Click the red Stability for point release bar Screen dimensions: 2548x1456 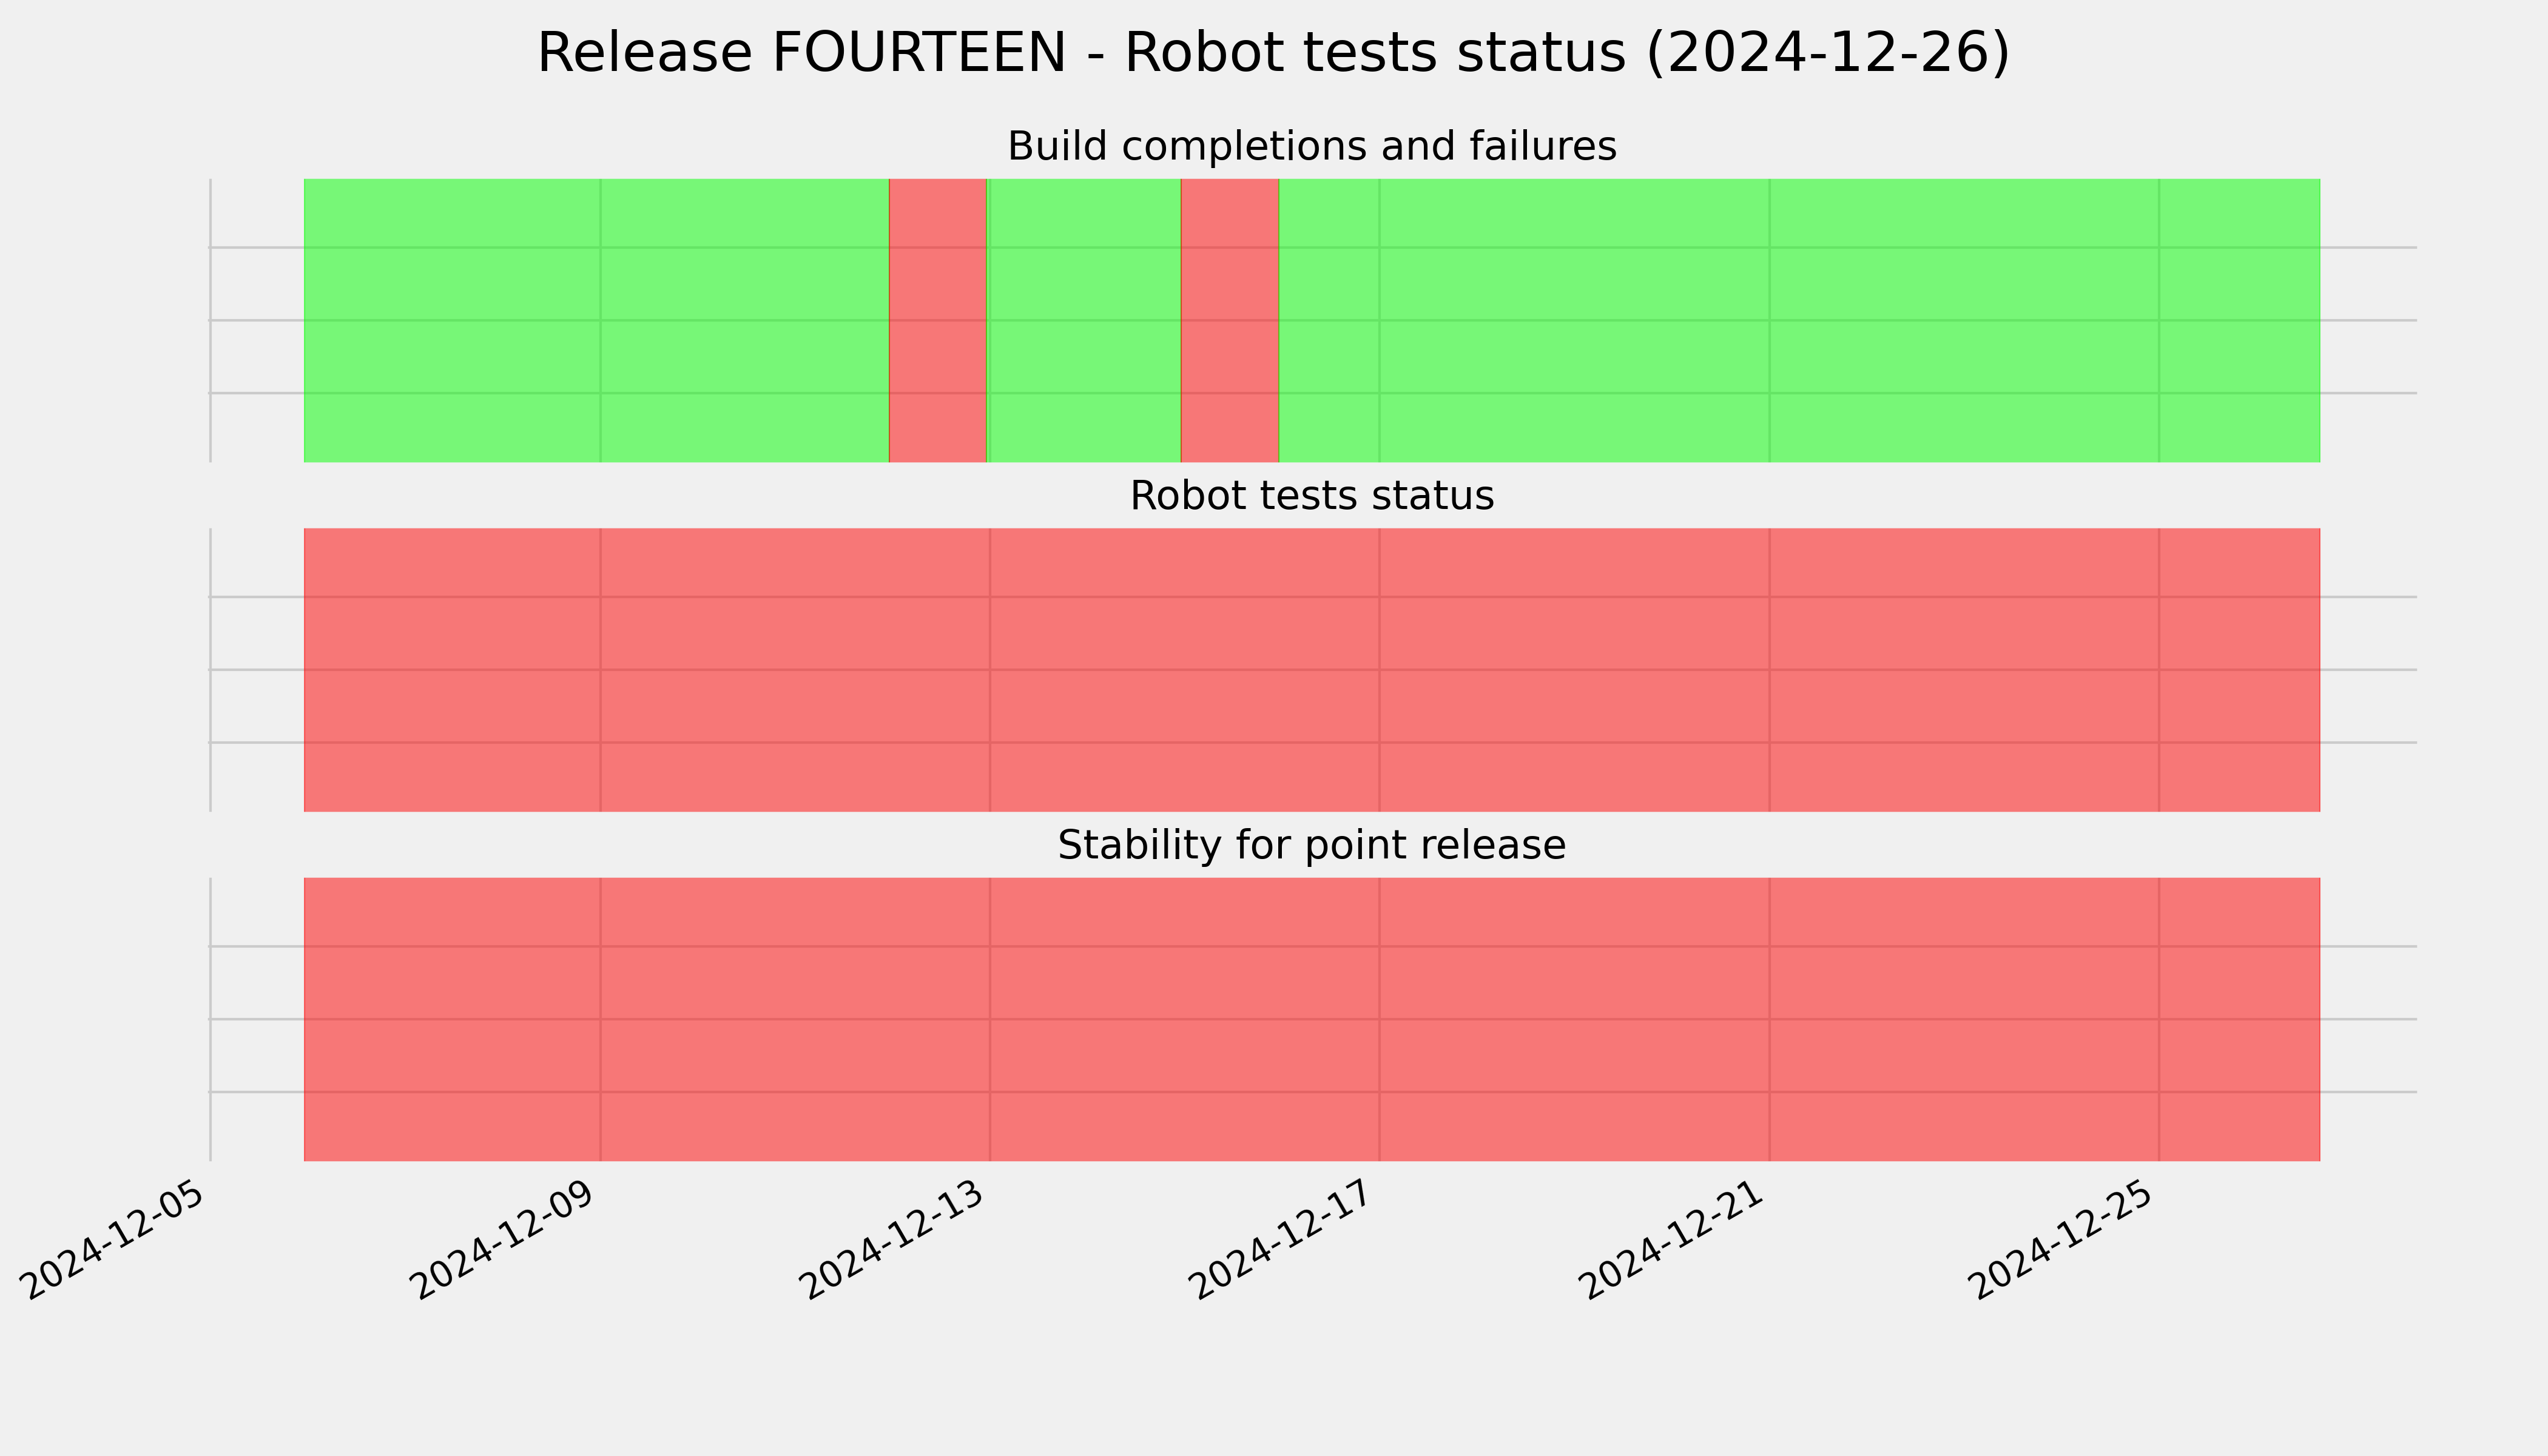(1312, 1019)
